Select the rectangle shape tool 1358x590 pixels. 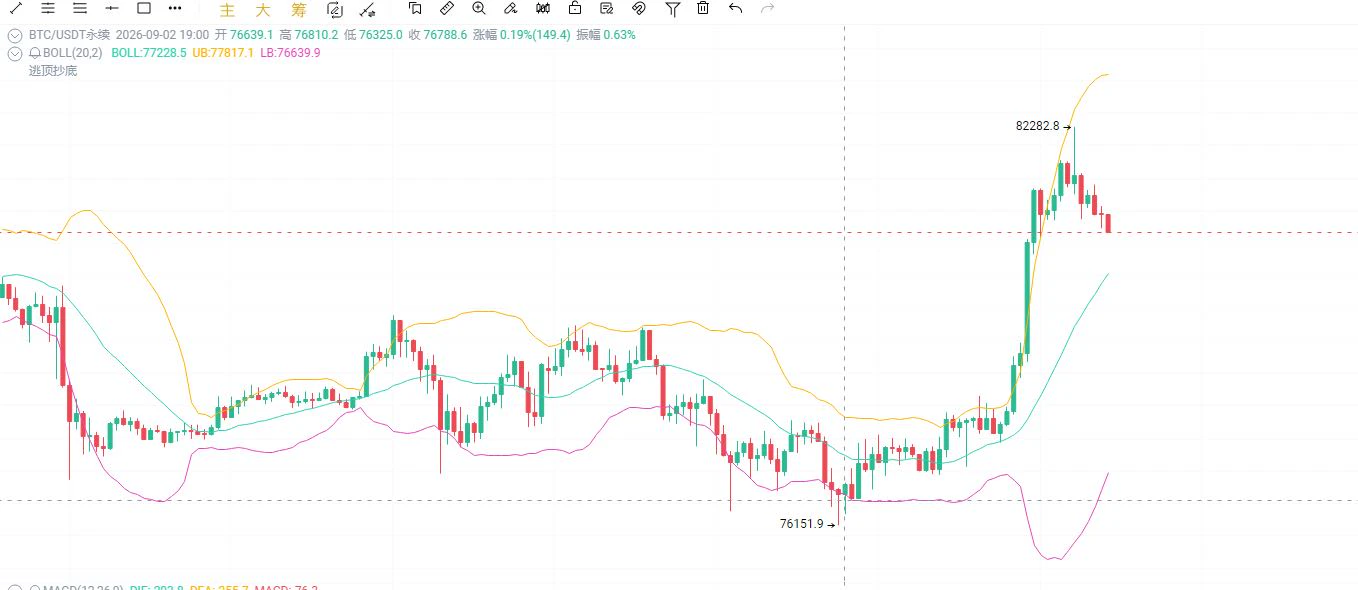click(144, 8)
